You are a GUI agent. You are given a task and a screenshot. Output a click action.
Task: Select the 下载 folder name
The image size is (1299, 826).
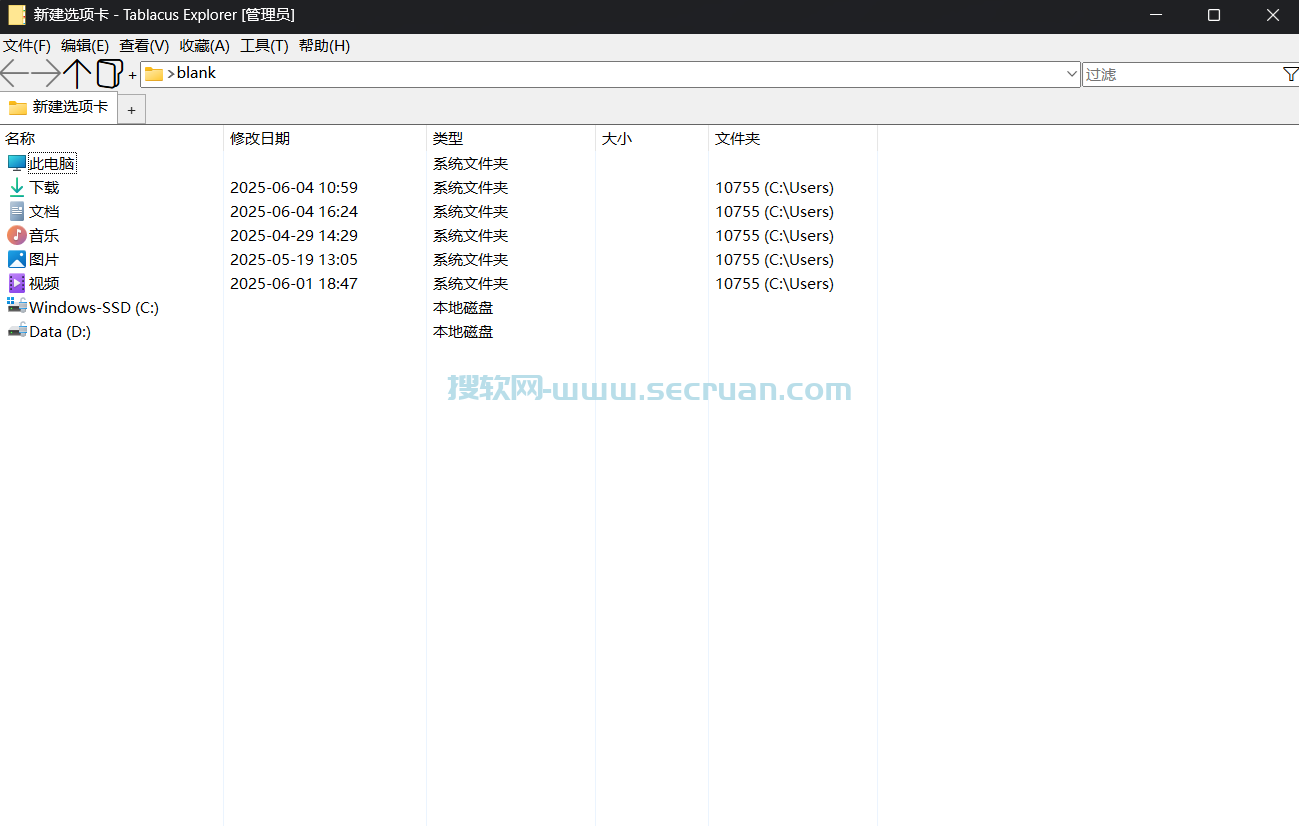pyautogui.click(x=44, y=187)
